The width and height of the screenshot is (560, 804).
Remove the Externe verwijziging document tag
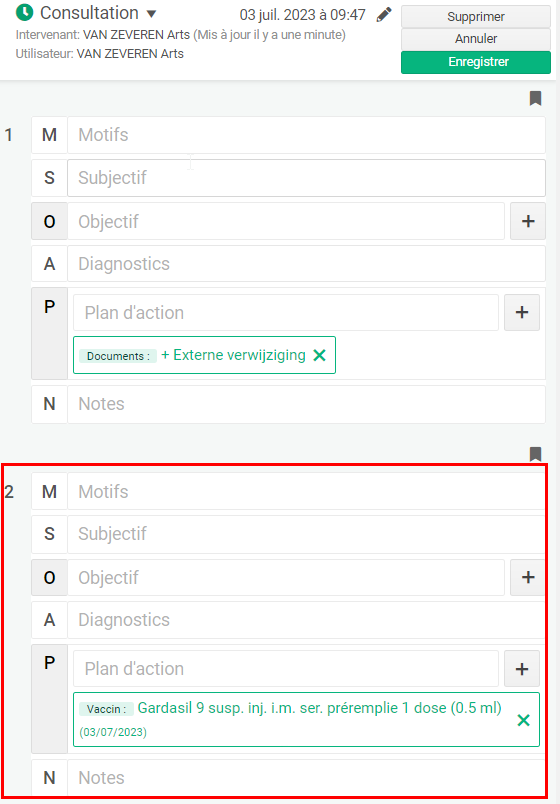pyautogui.click(x=319, y=355)
